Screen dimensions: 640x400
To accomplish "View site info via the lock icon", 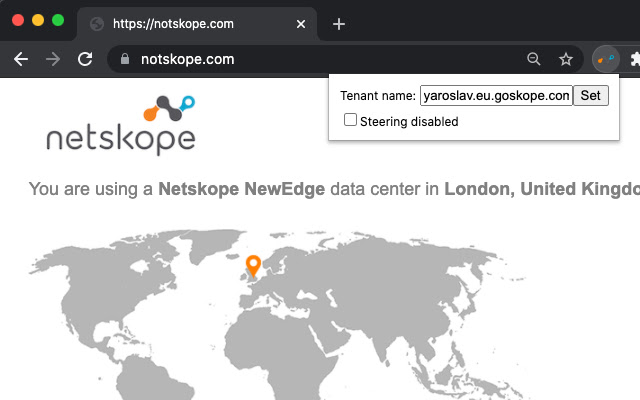I will pyautogui.click(x=125, y=59).
